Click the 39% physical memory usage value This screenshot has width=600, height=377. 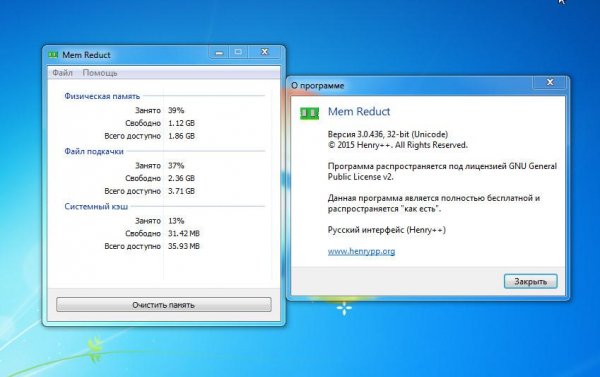click(x=176, y=110)
